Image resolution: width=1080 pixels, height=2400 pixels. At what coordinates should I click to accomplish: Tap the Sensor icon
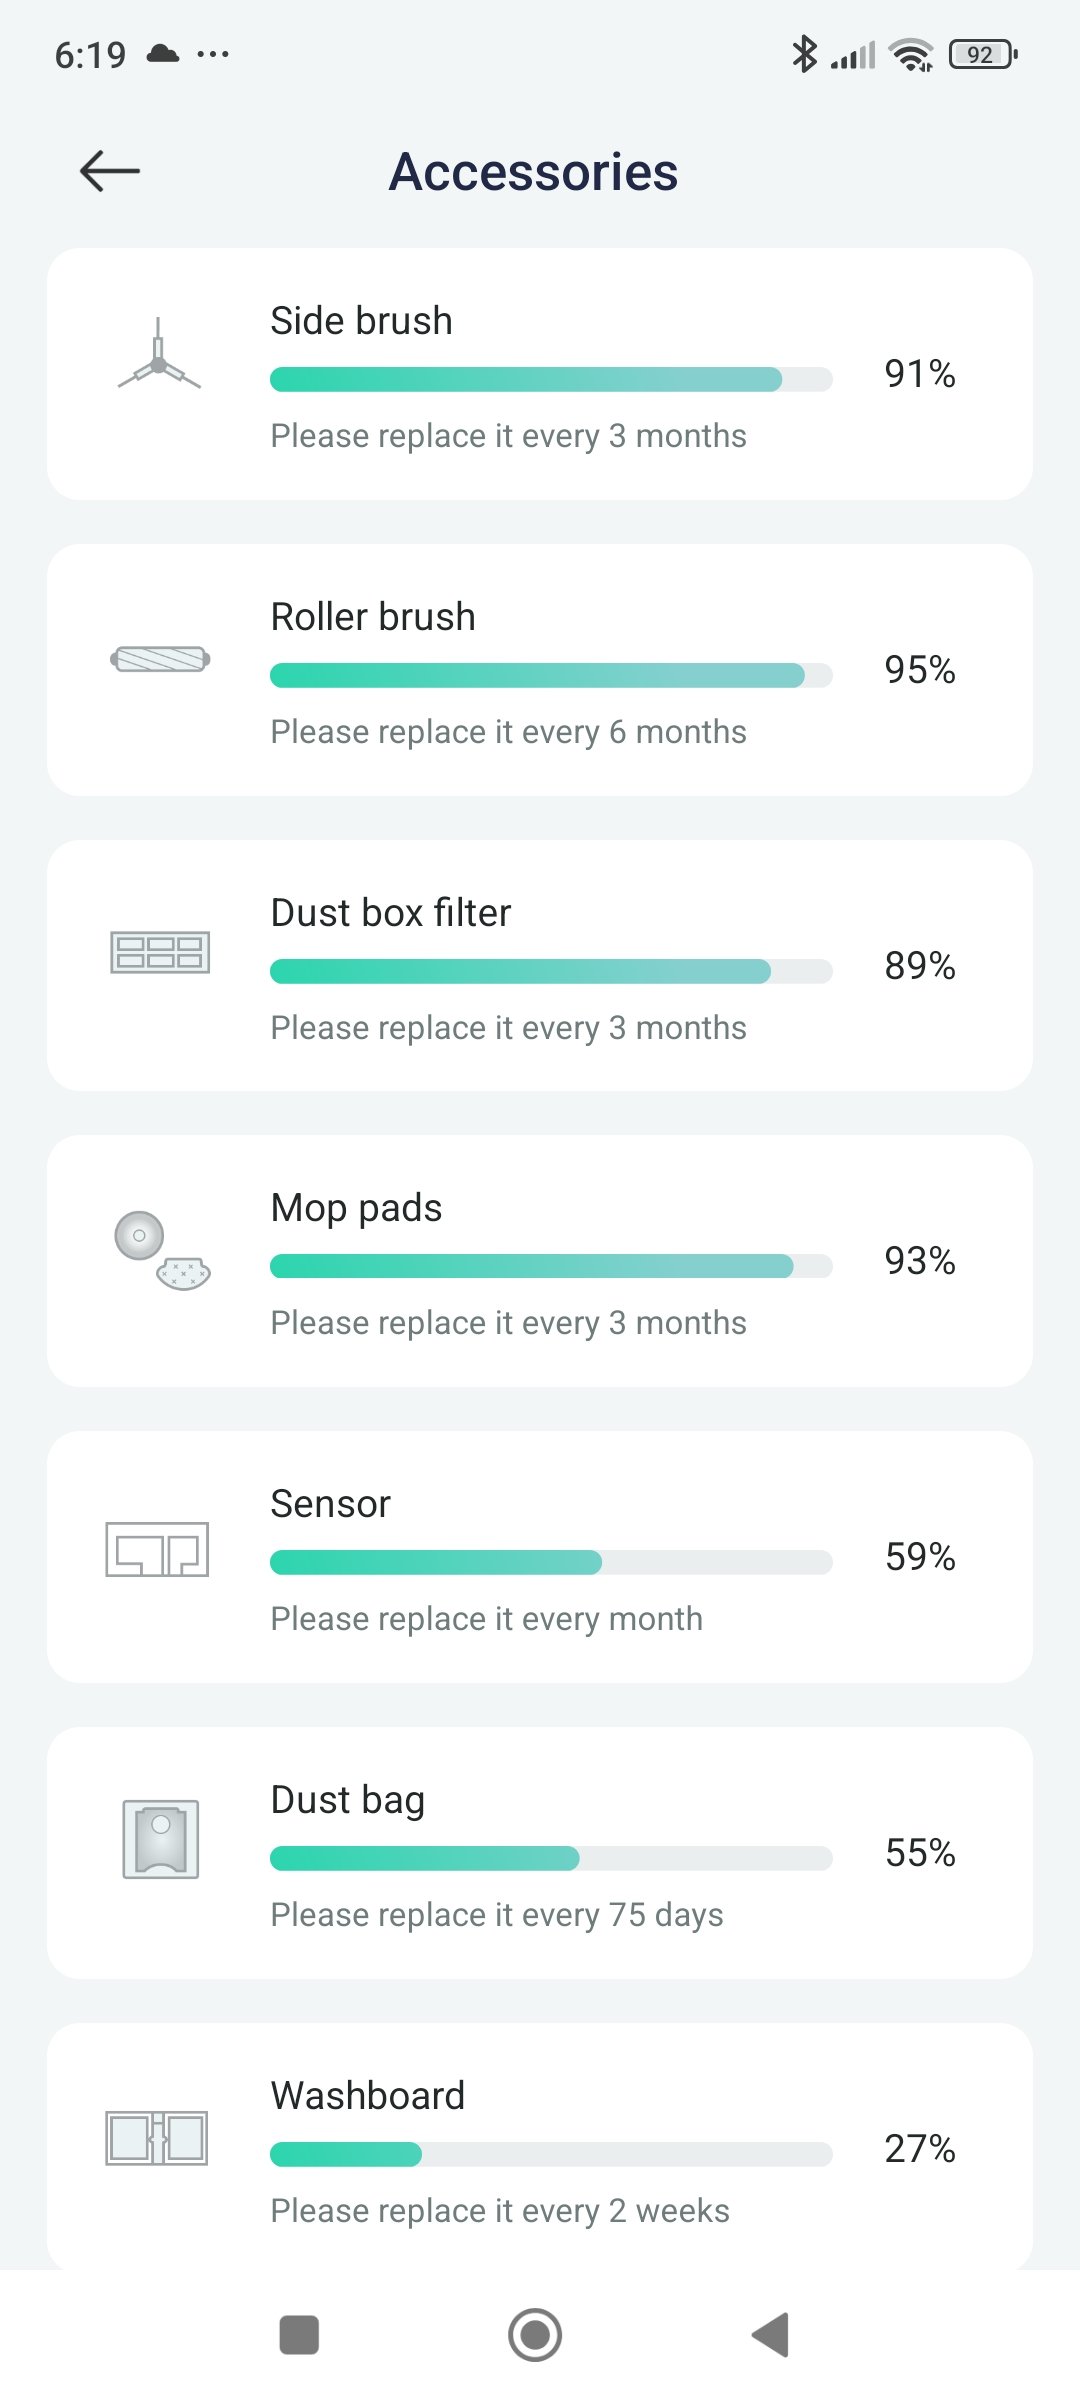point(158,1549)
